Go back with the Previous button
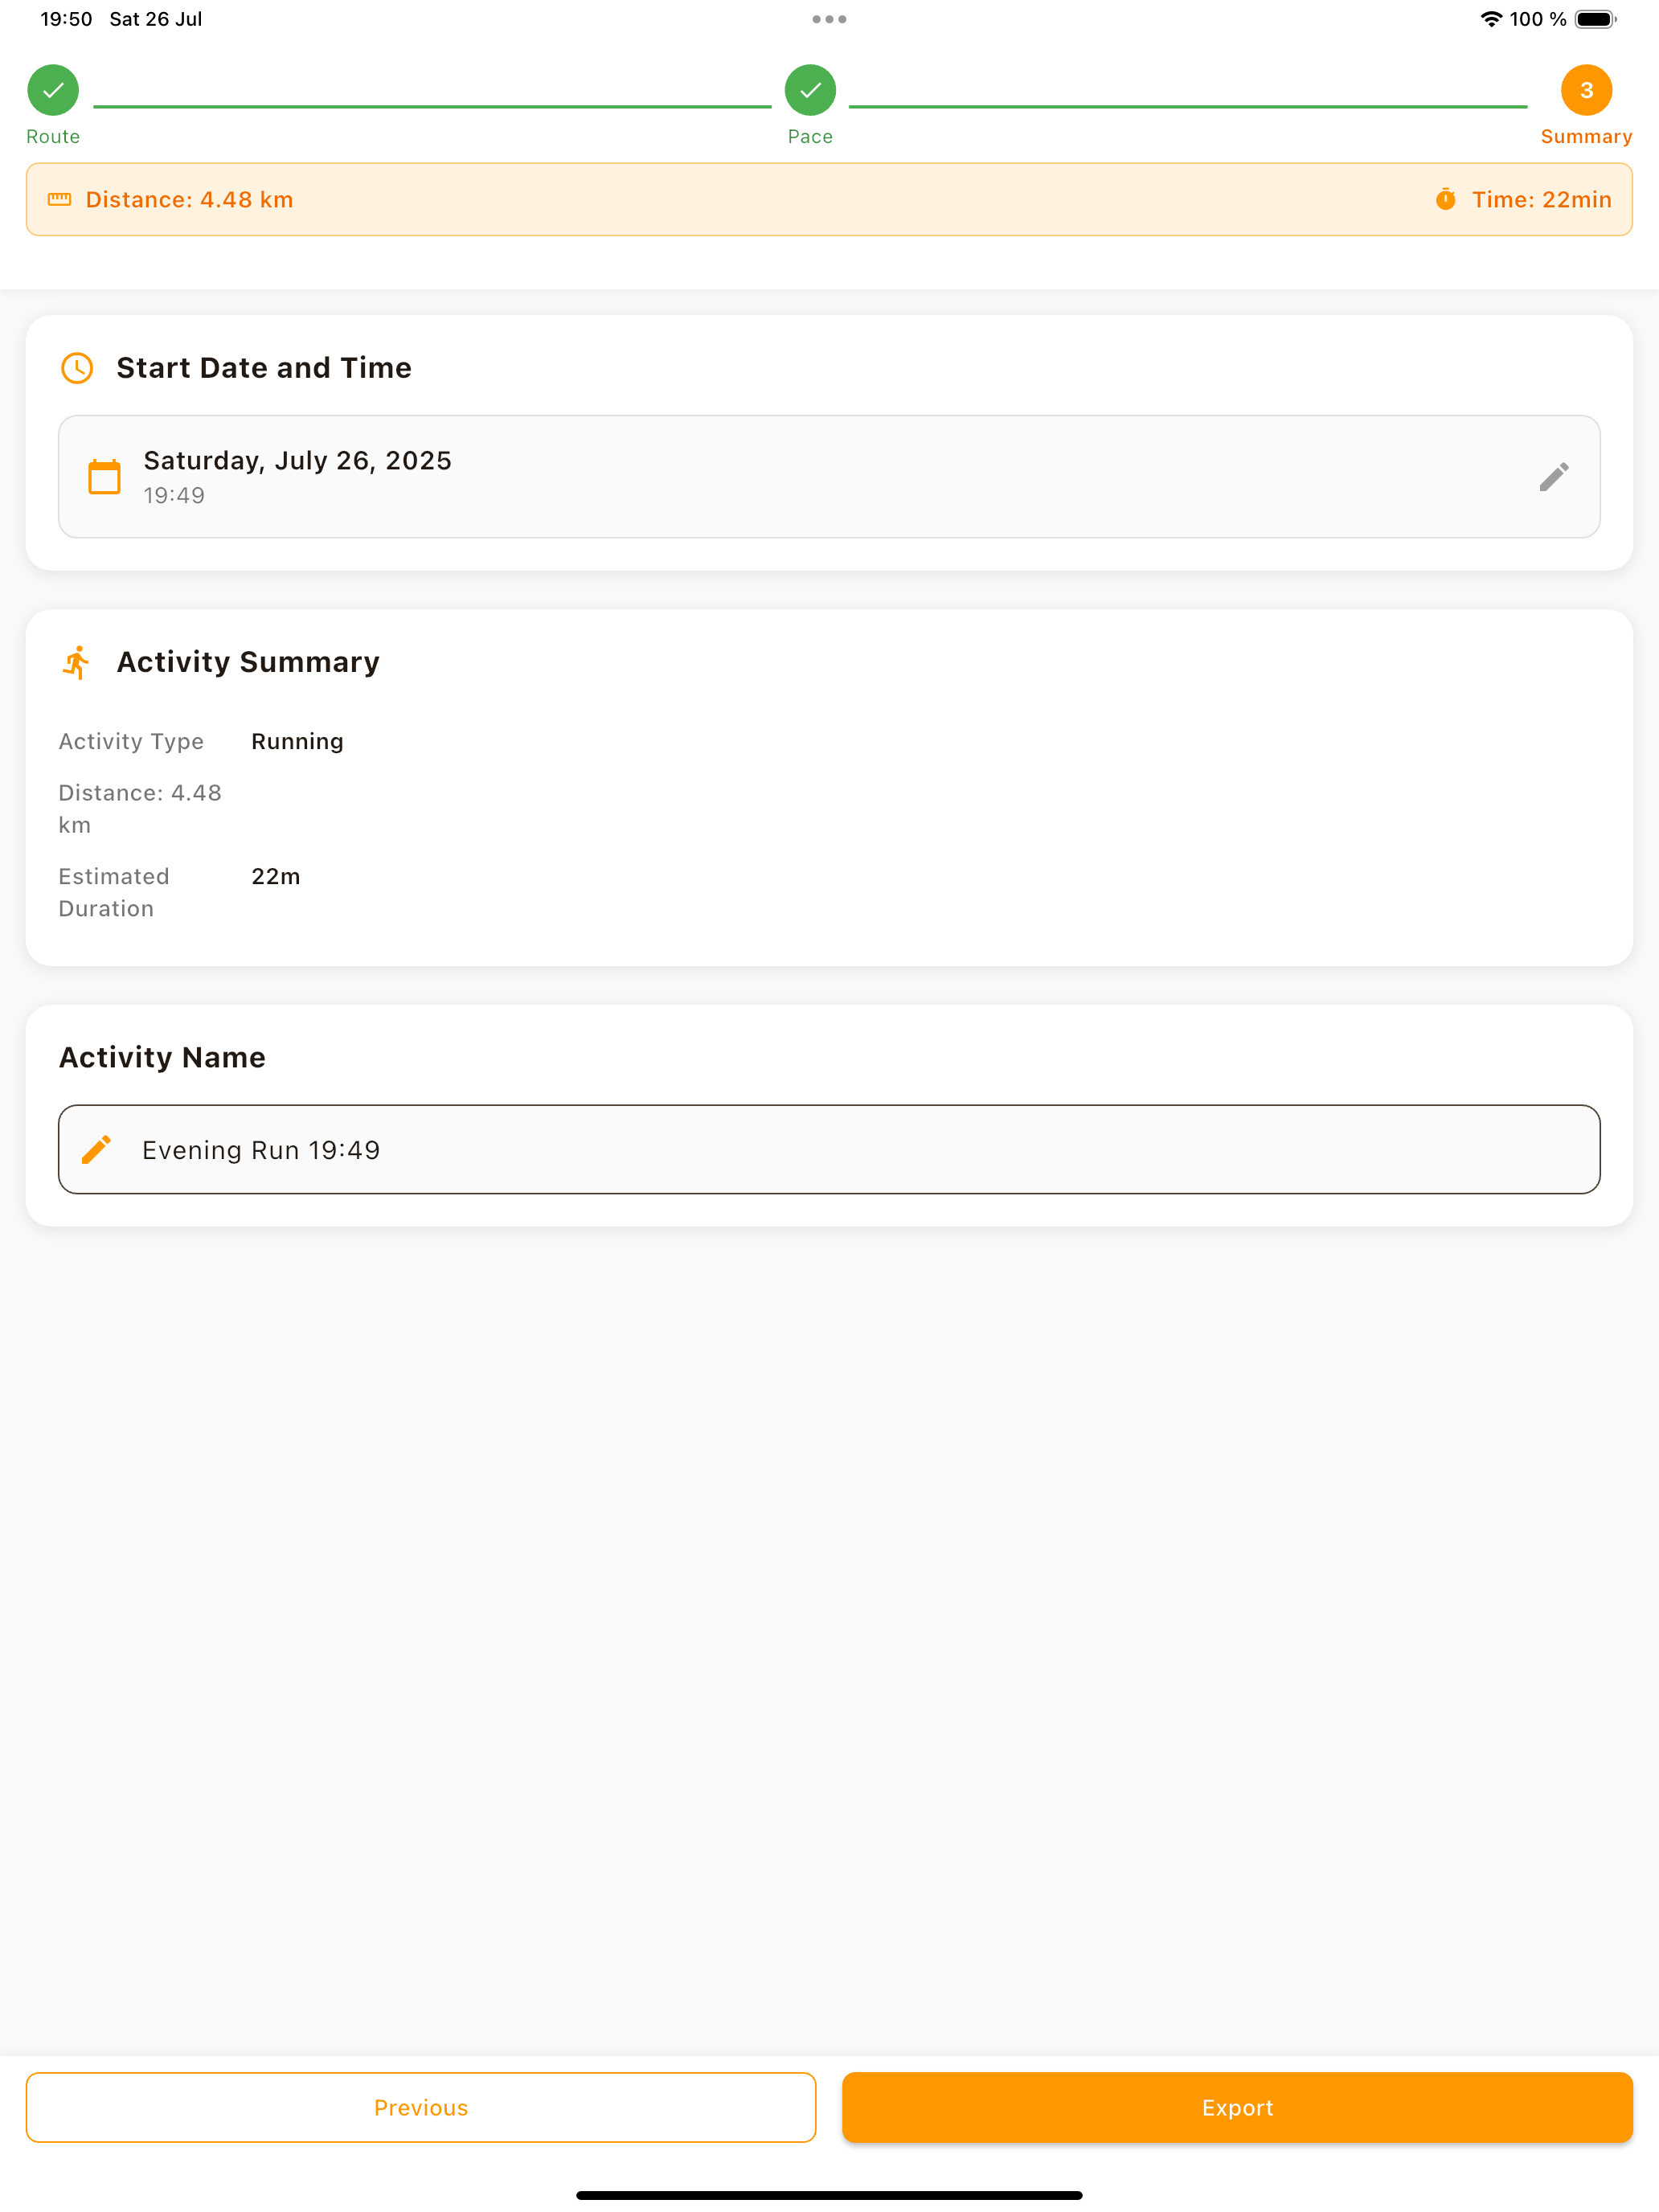 click(x=421, y=2107)
